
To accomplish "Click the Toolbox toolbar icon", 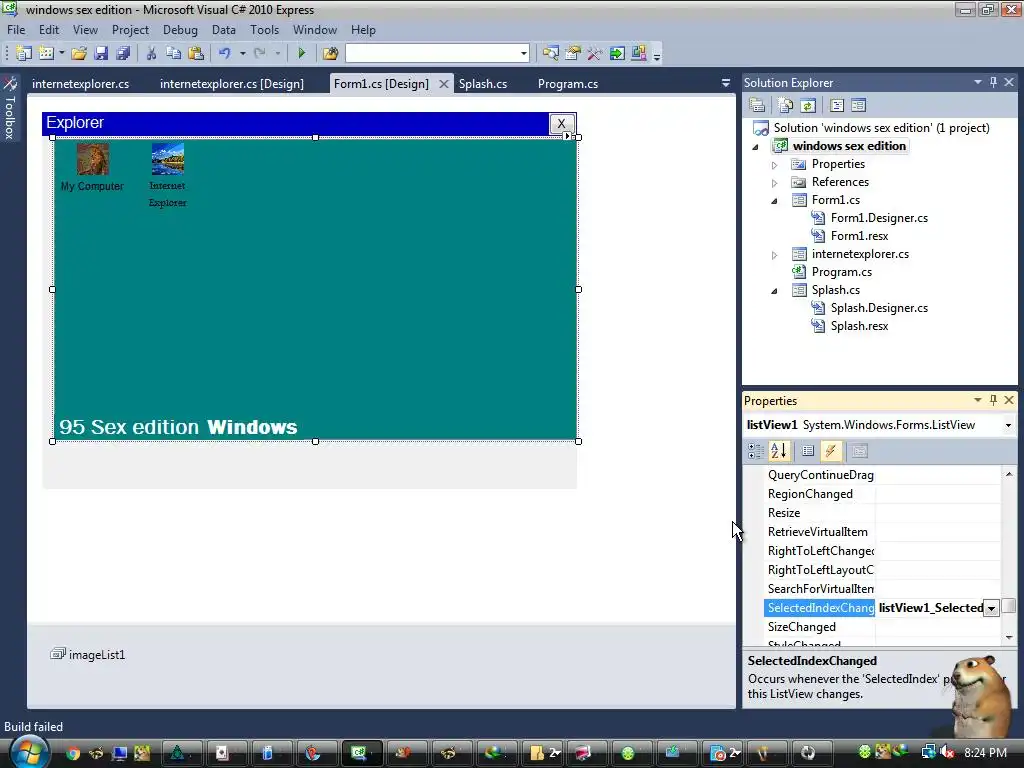I will 594,54.
